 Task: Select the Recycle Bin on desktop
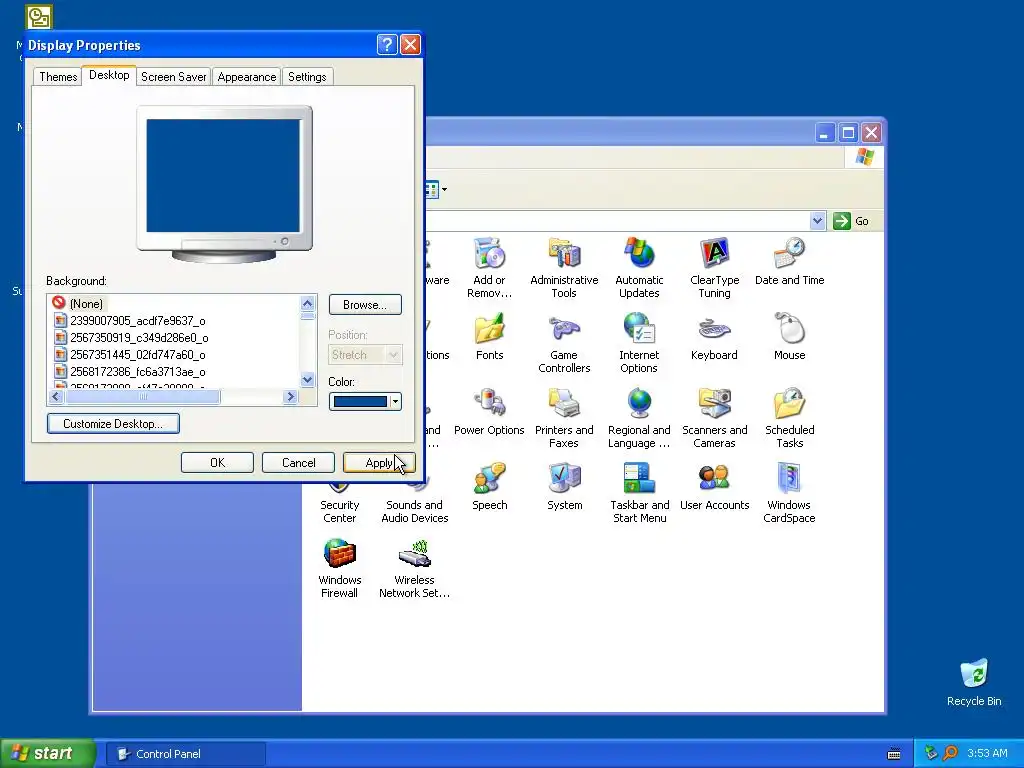[974, 682]
